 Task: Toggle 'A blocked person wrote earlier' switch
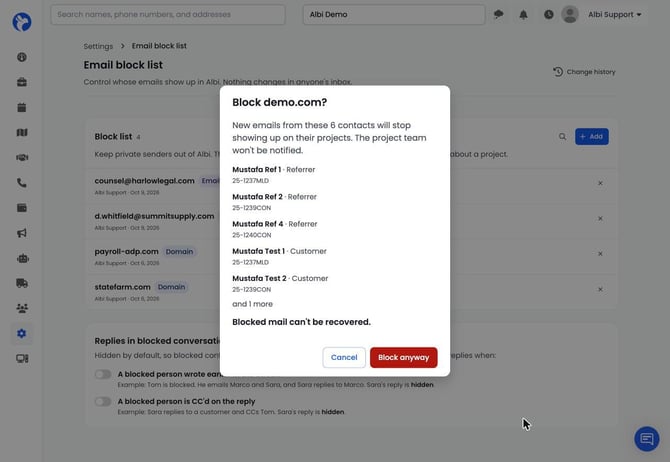[103, 374]
